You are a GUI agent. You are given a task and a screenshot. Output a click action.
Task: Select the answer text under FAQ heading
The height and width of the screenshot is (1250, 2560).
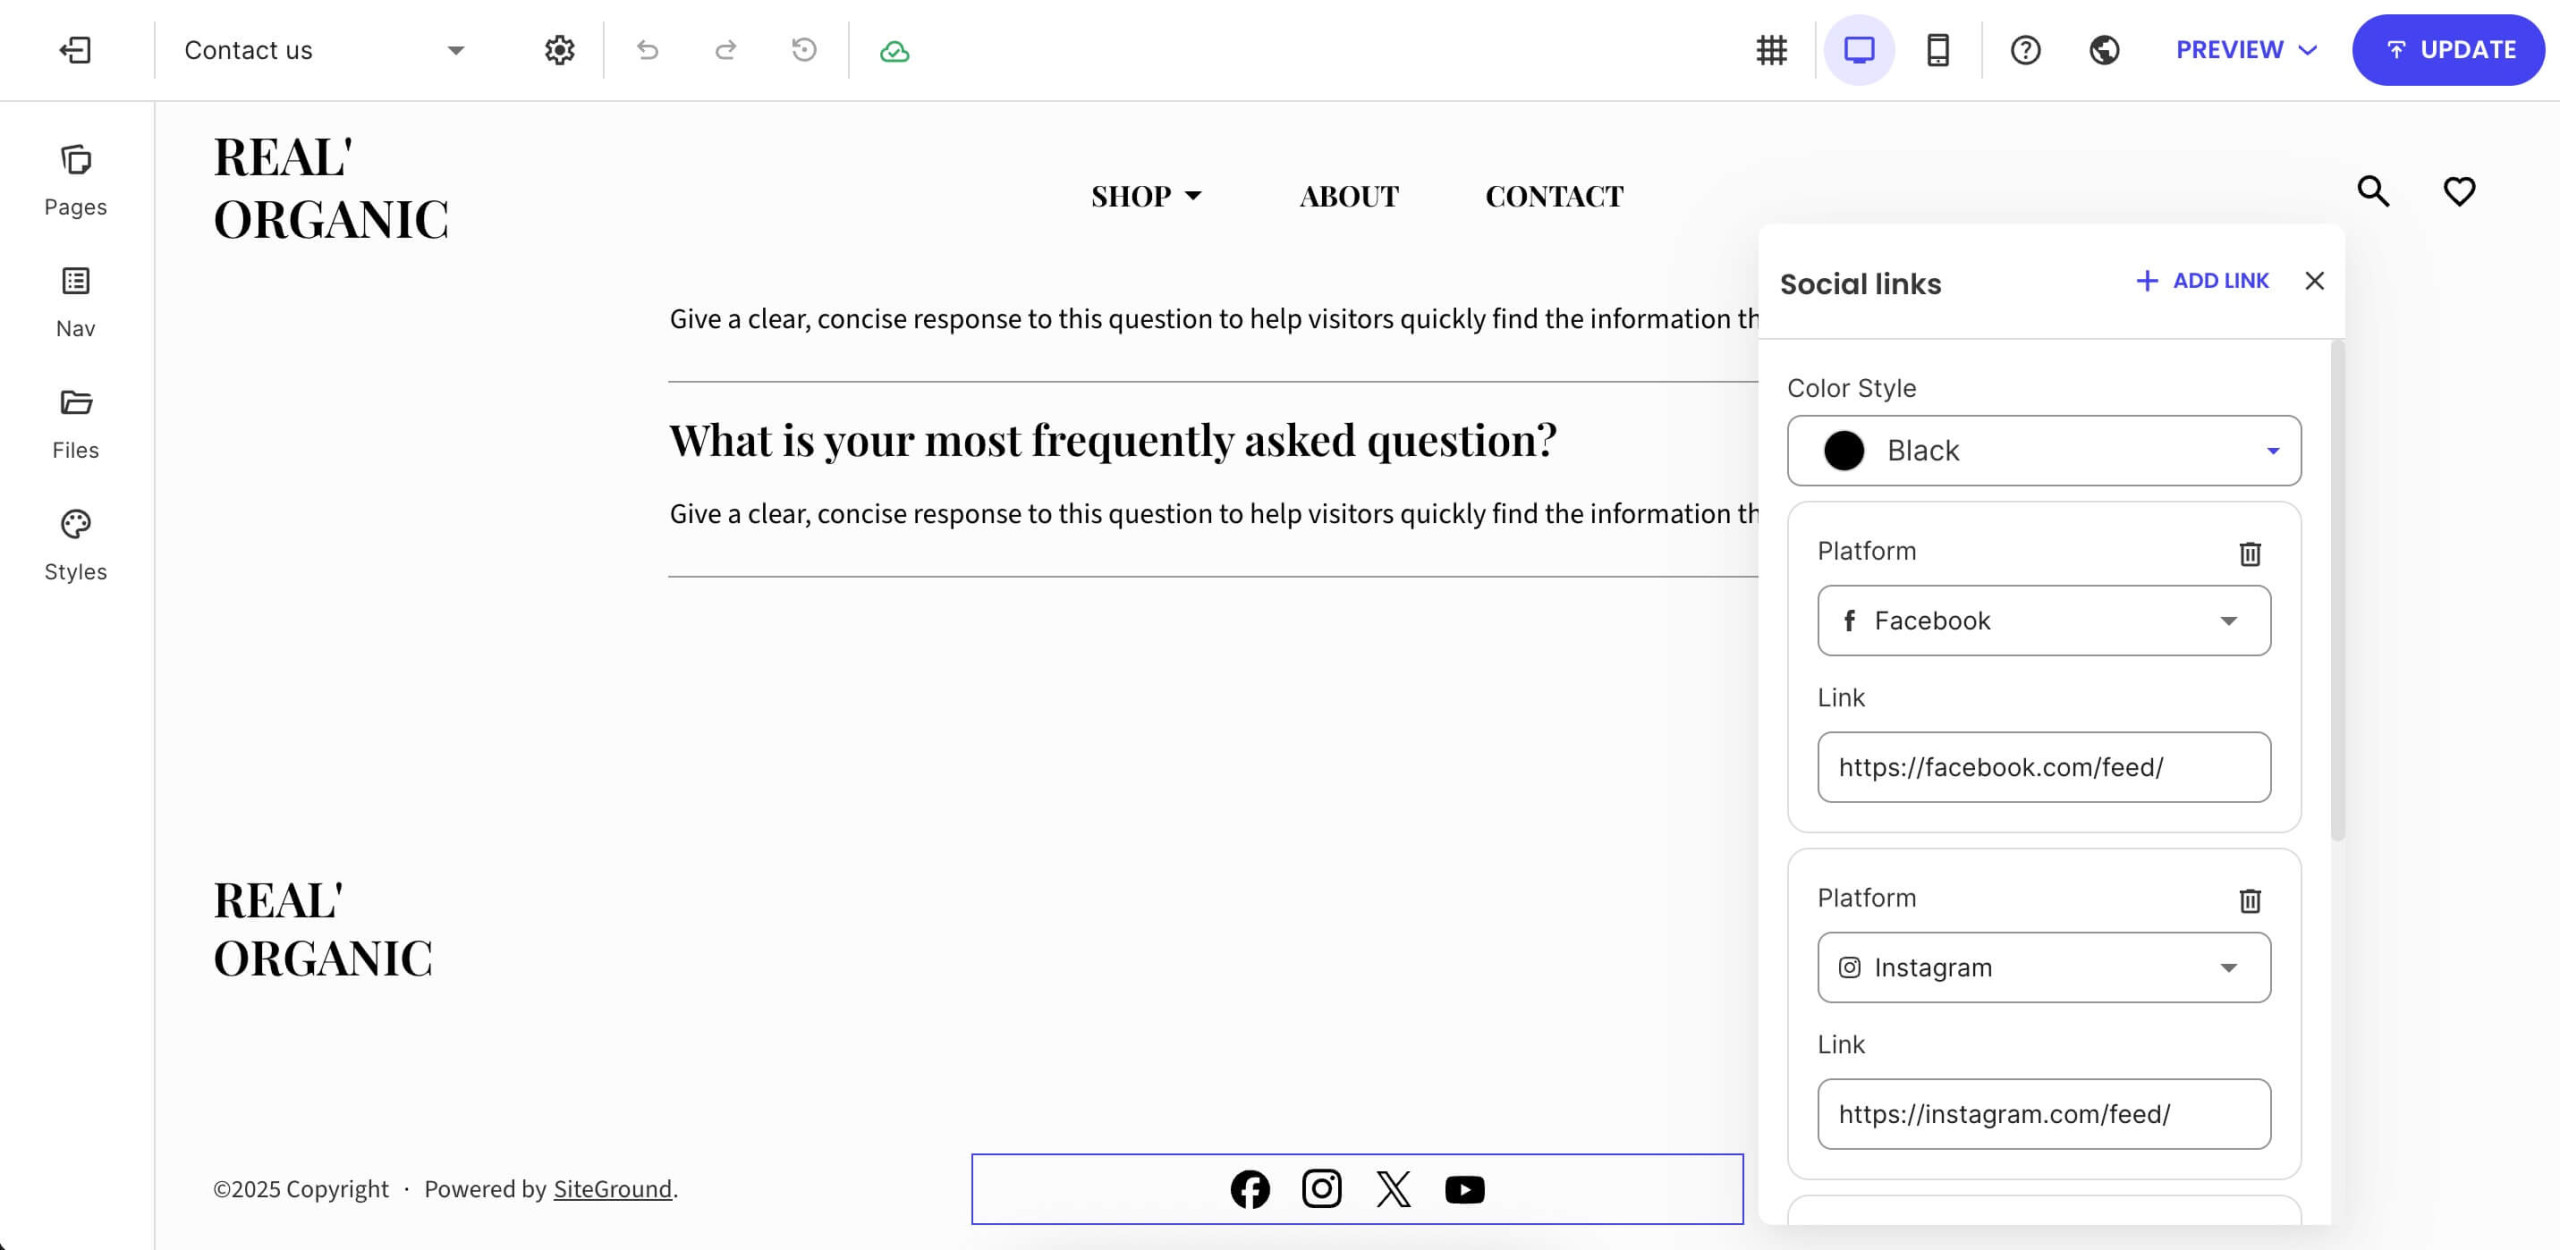point(1214,514)
